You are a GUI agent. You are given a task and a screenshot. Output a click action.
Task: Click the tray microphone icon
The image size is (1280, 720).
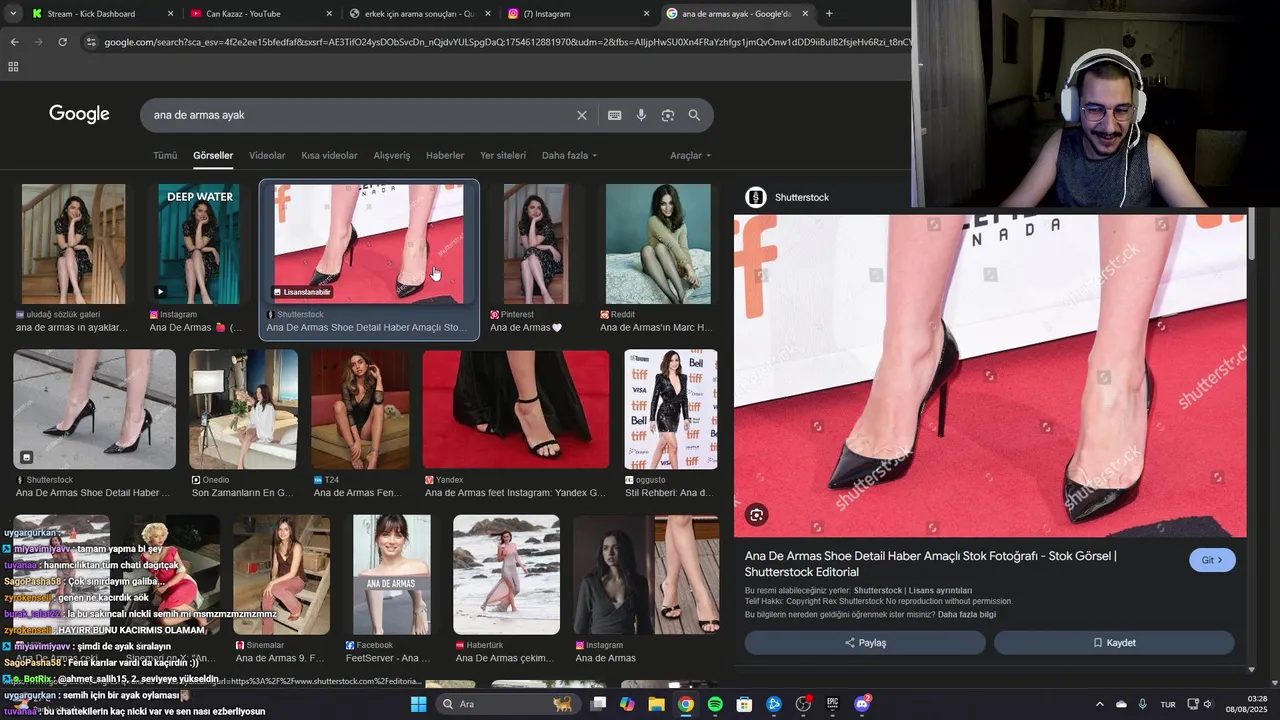click(1142, 704)
